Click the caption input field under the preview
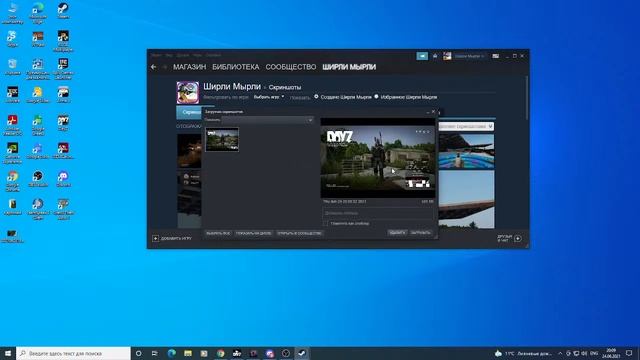The width and height of the screenshot is (640, 360). click(x=378, y=213)
